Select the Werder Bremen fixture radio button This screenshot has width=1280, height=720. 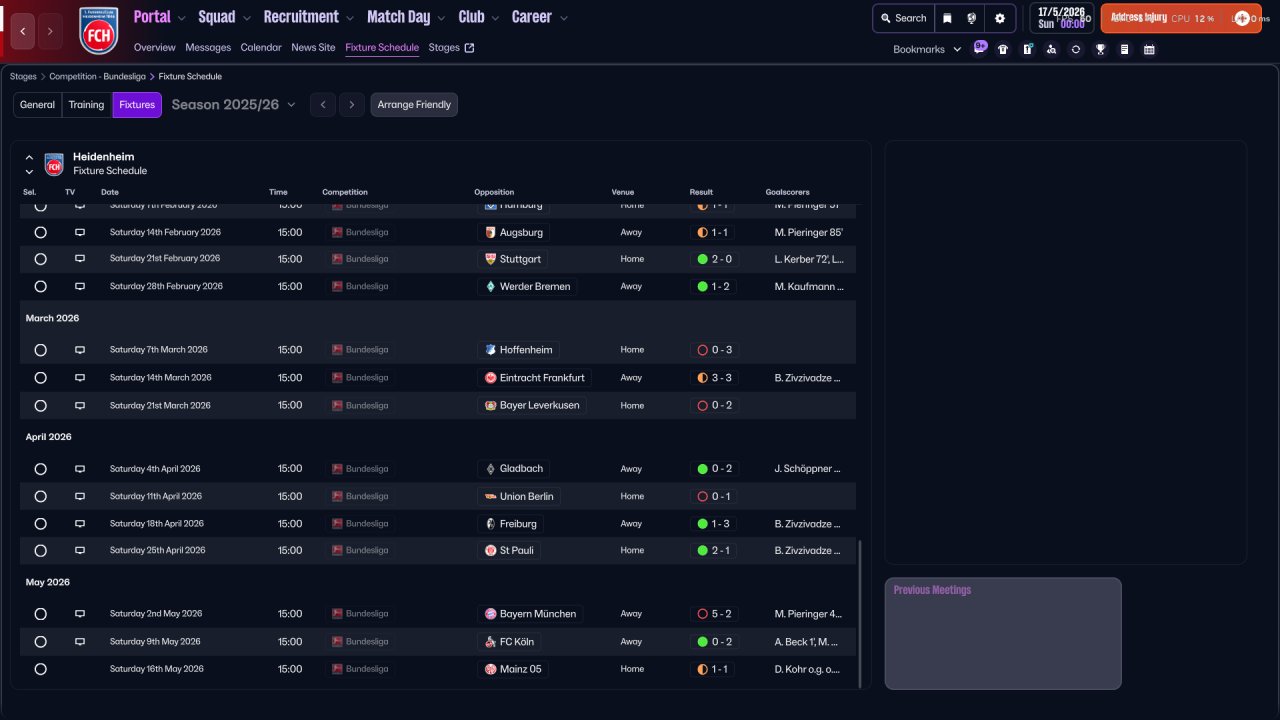(40, 287)
